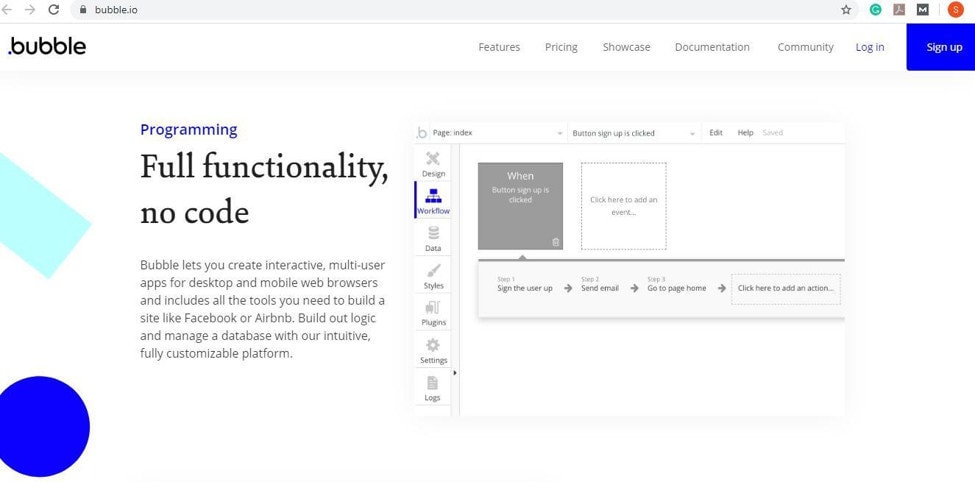Select the When Button sign up event box
The image size is (975, 482).
[x=520, y=206]
